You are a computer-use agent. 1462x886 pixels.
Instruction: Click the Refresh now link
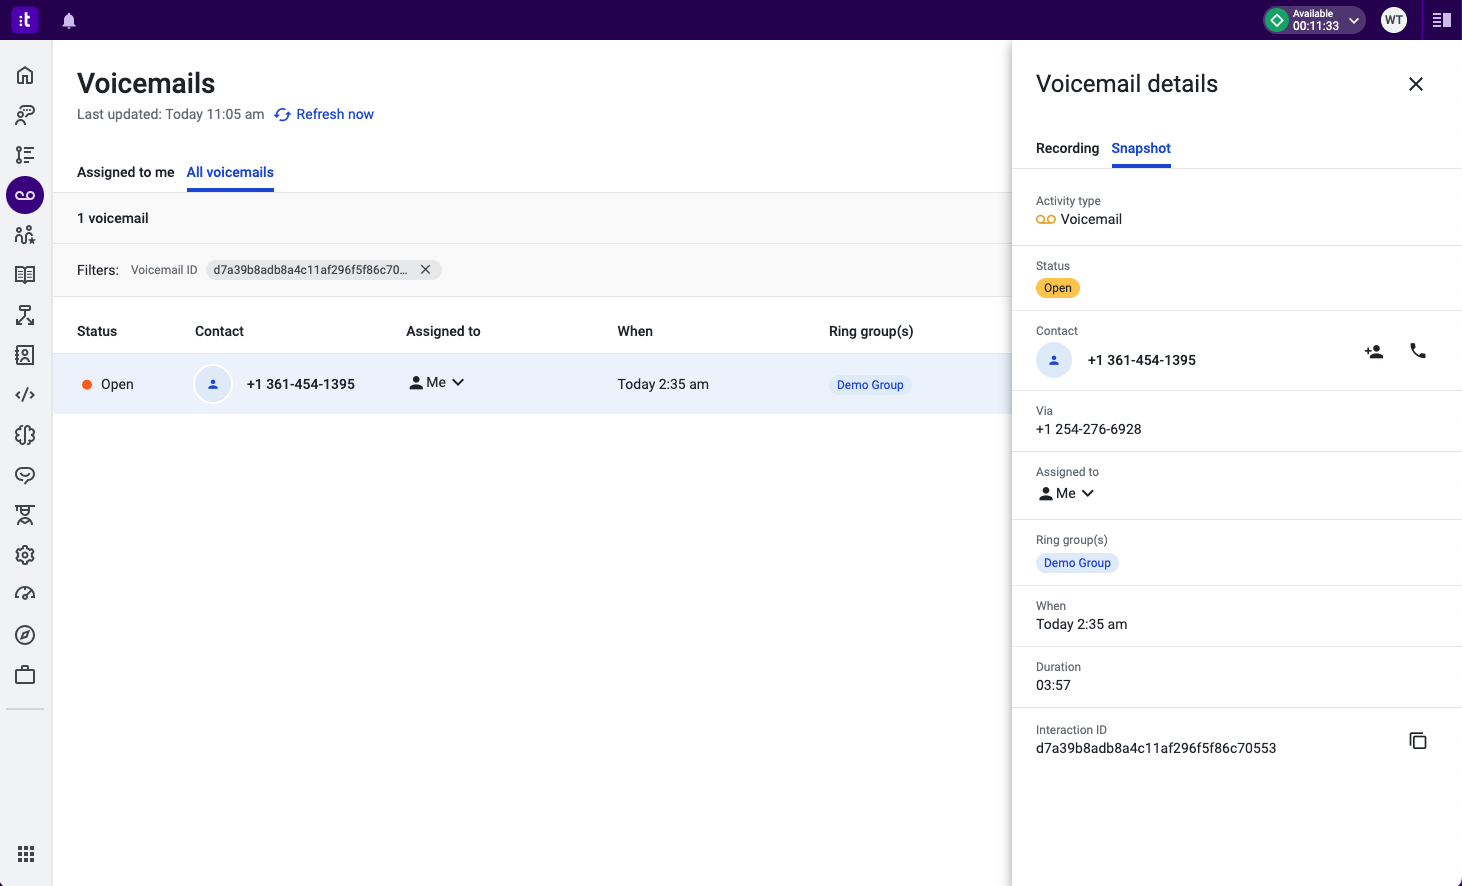coord(324,114)
